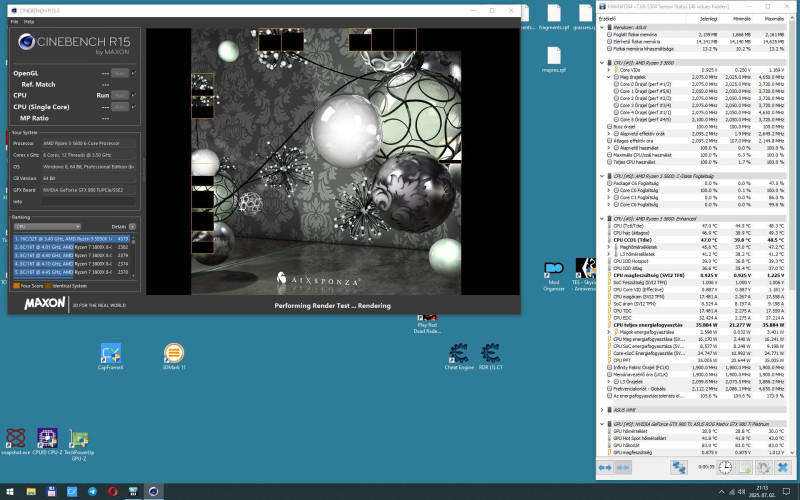Click HWiNFO greyed shrink-columns arrow icon
Viewport: 800px width, 500px height.
[x=623, y=467]
